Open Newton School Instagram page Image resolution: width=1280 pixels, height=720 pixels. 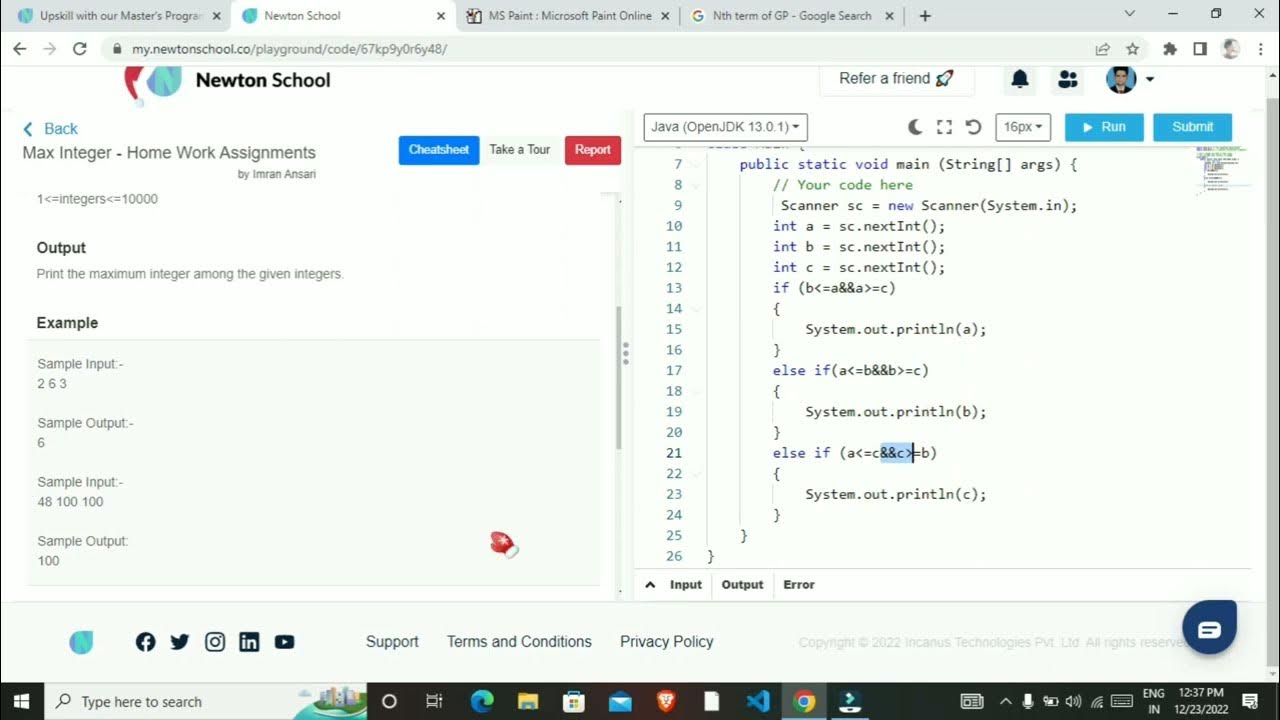(215, 642)
